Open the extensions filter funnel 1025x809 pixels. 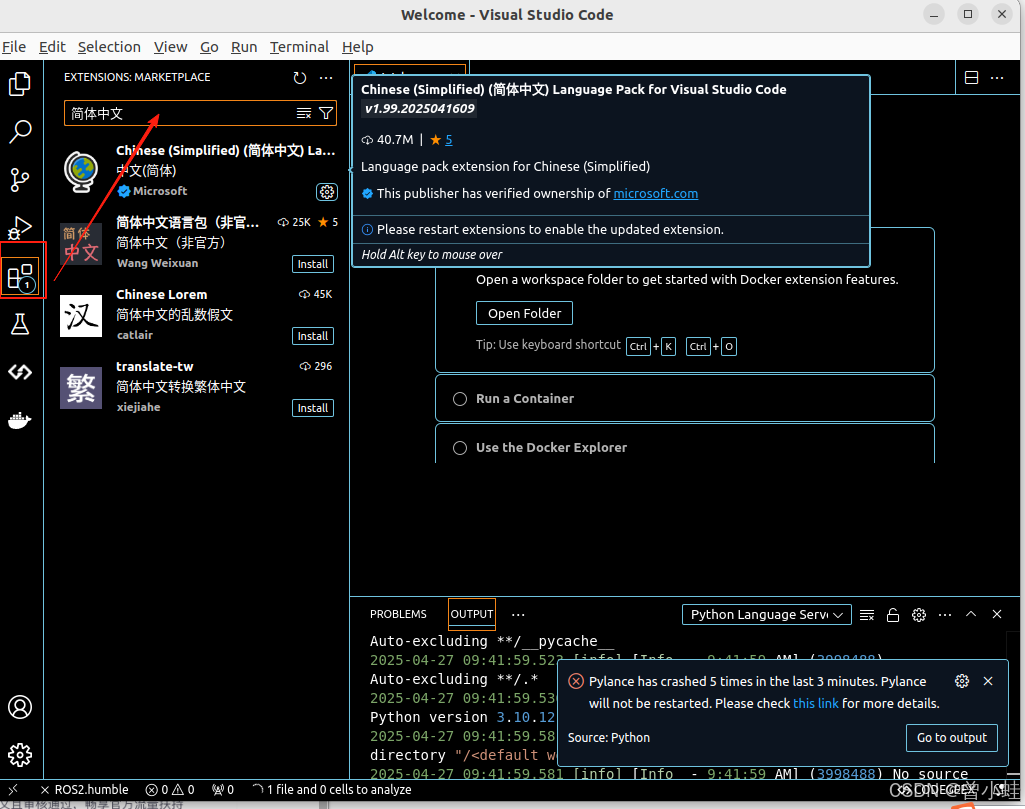pos(326,113)
